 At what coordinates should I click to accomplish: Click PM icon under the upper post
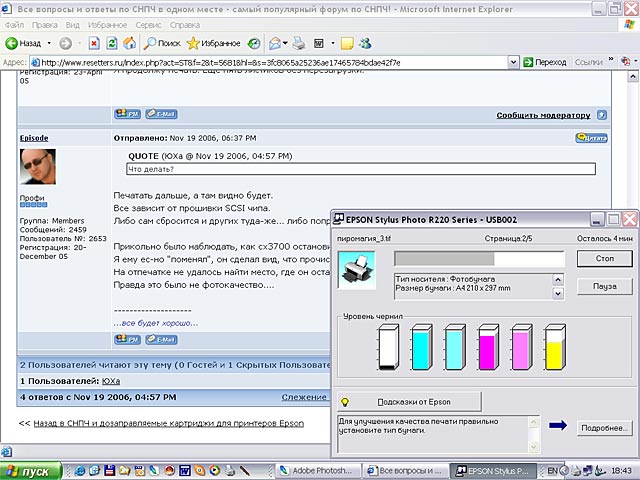click(x=127, y=114)
